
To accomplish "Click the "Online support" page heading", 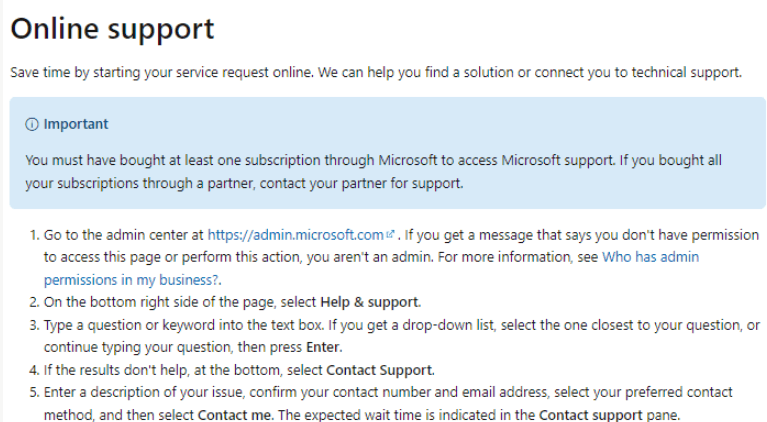I will pos(112,29).
